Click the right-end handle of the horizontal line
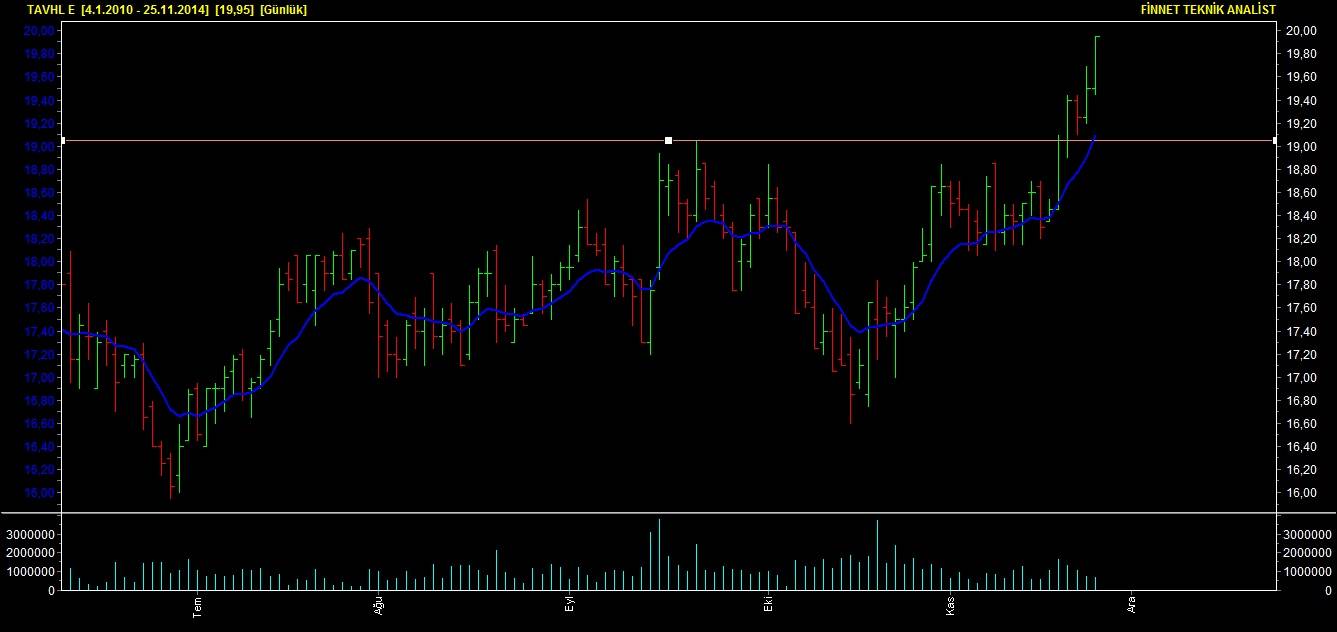 tap(1274, 141)
